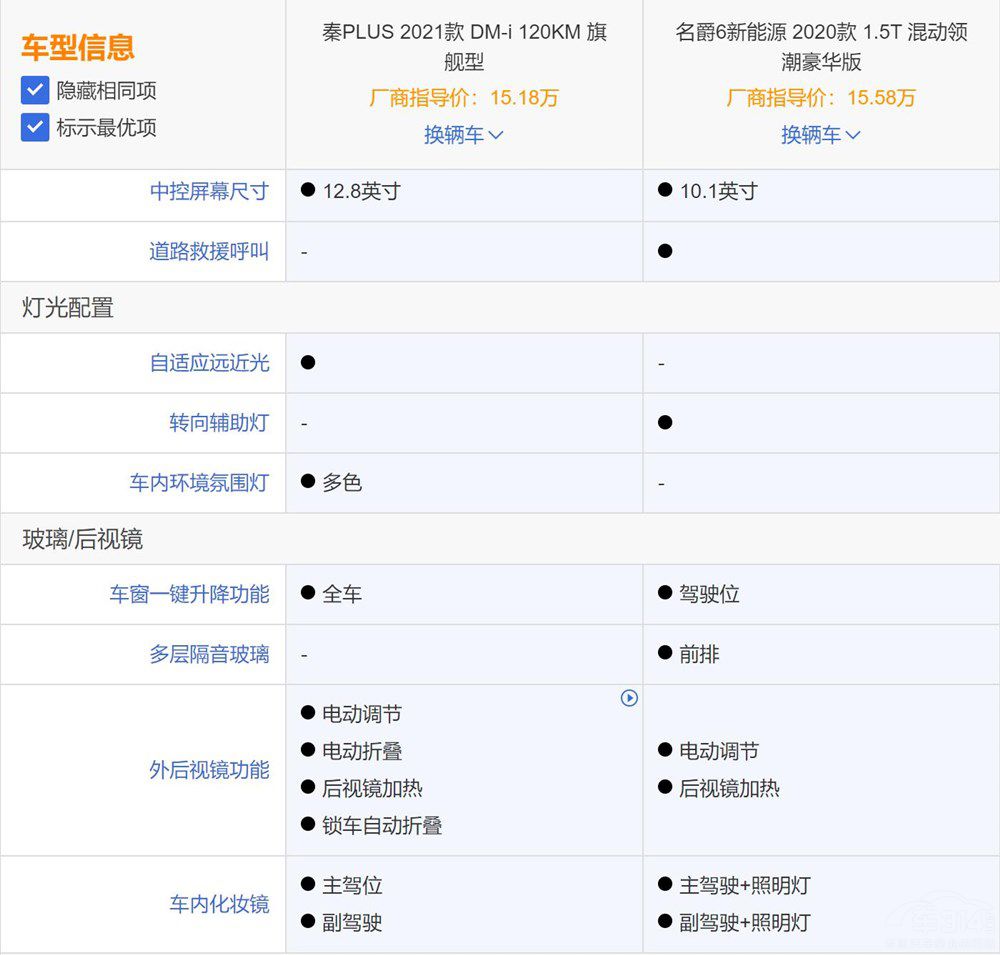Uncheck the 隐藏相同项 checkbox
The height and width of the screenshot is (955, 1000).
coord(34,89)
